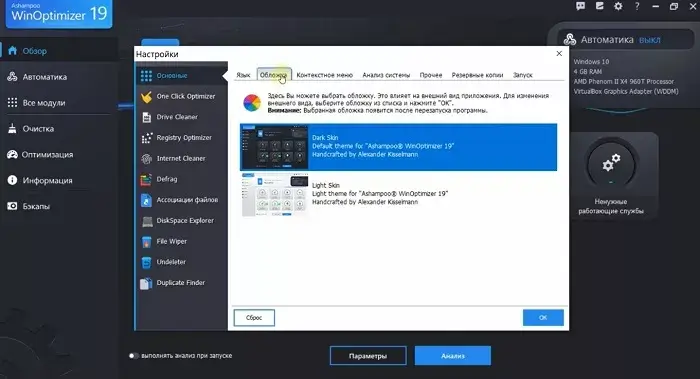Open the help question mark icon

pyautogui.click(x=637, y=6)
